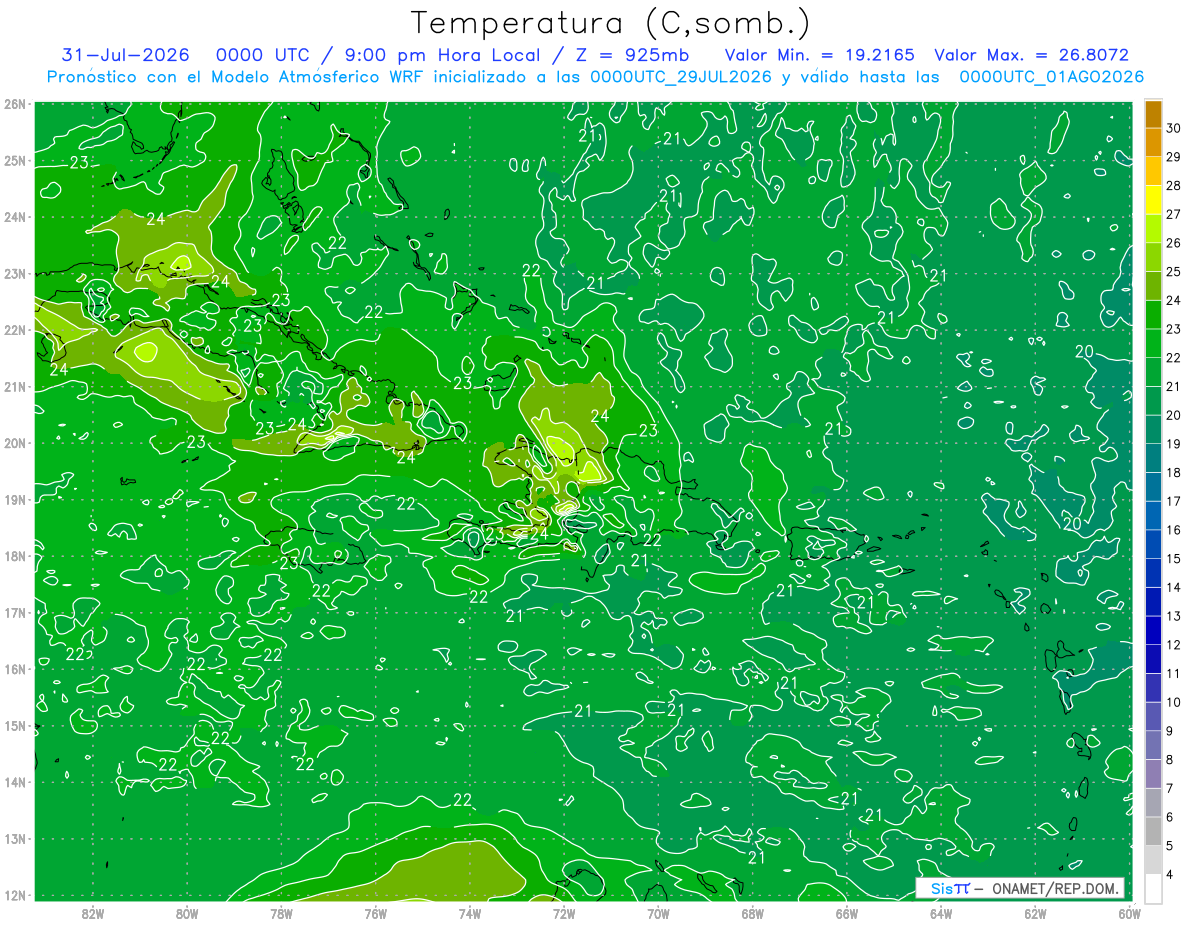Viewport: 1200px width, 927px height.
Task: Pick the legend swatch above value 30
Action: (1153, 114)
